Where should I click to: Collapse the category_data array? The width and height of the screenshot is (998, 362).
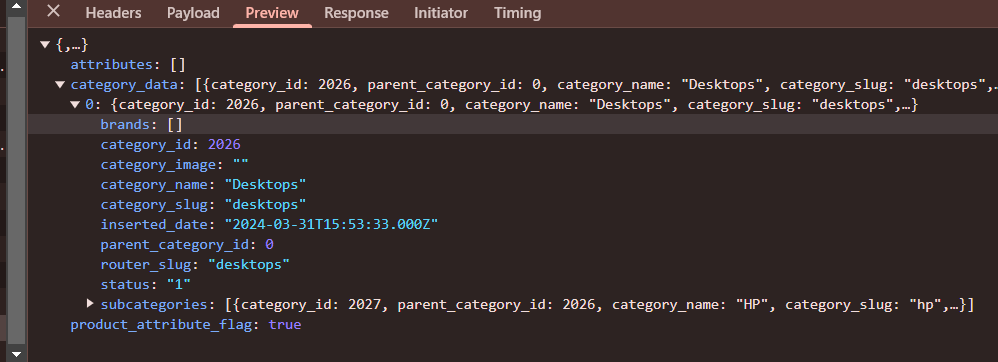60,85
